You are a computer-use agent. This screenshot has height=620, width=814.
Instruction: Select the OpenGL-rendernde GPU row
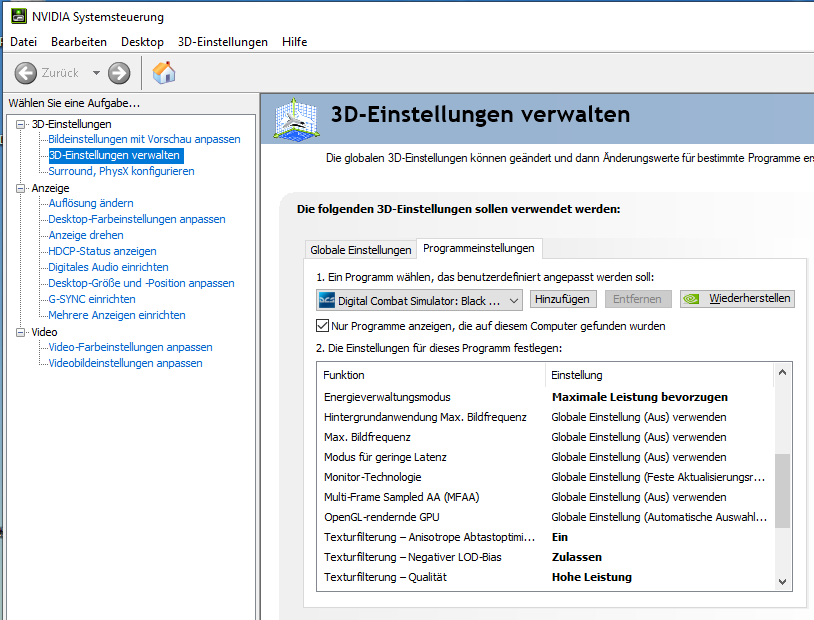point(545,517)
